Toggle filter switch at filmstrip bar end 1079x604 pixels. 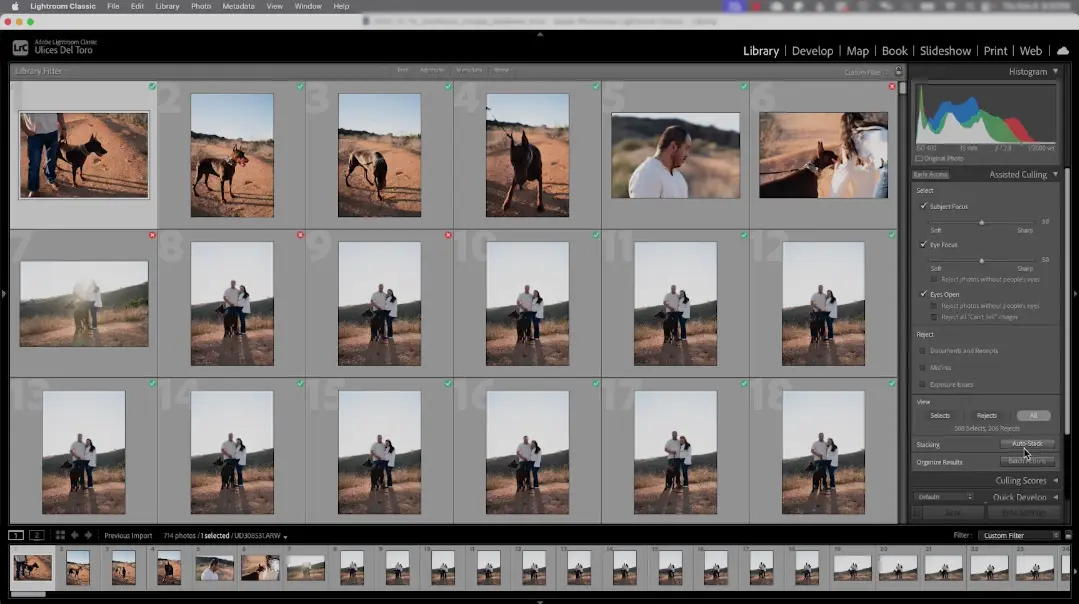coord(1068,535)
